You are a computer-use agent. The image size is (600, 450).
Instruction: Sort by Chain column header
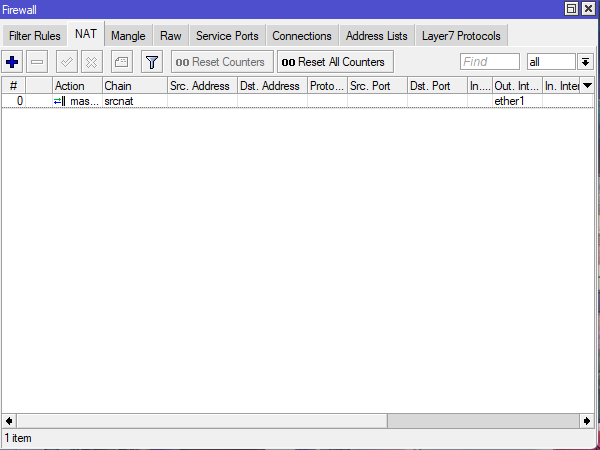[x=135, y=86]
